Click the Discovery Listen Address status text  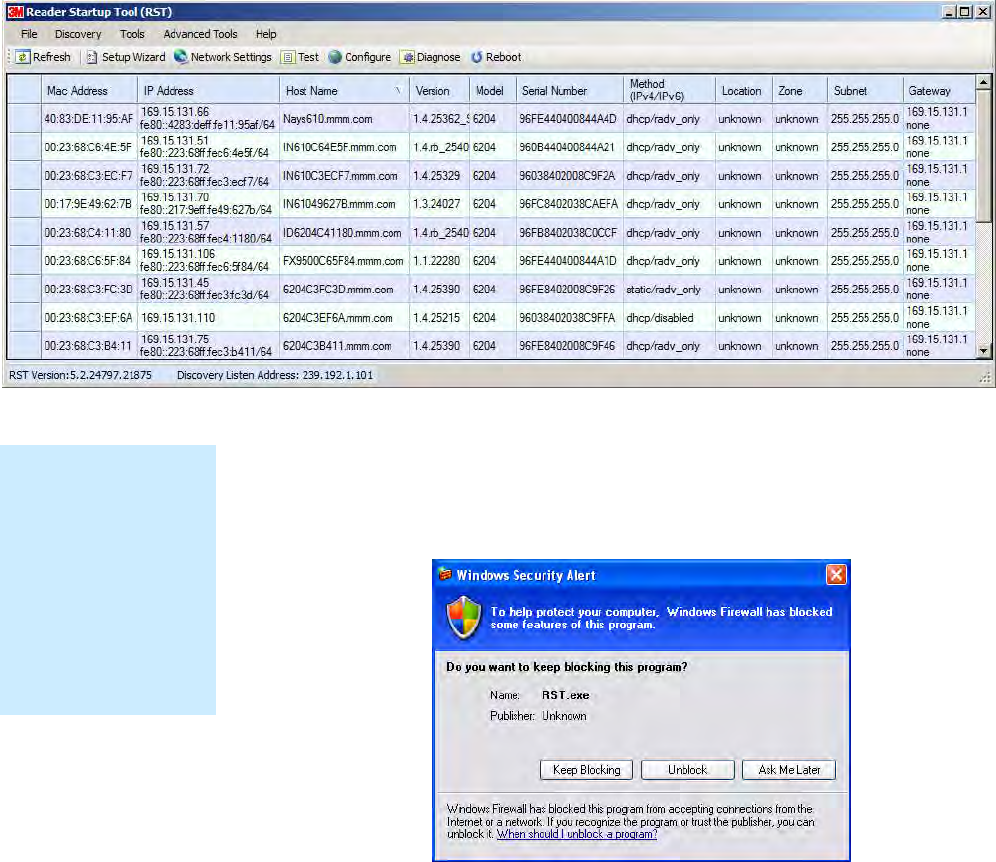click(x=275, y=375)
